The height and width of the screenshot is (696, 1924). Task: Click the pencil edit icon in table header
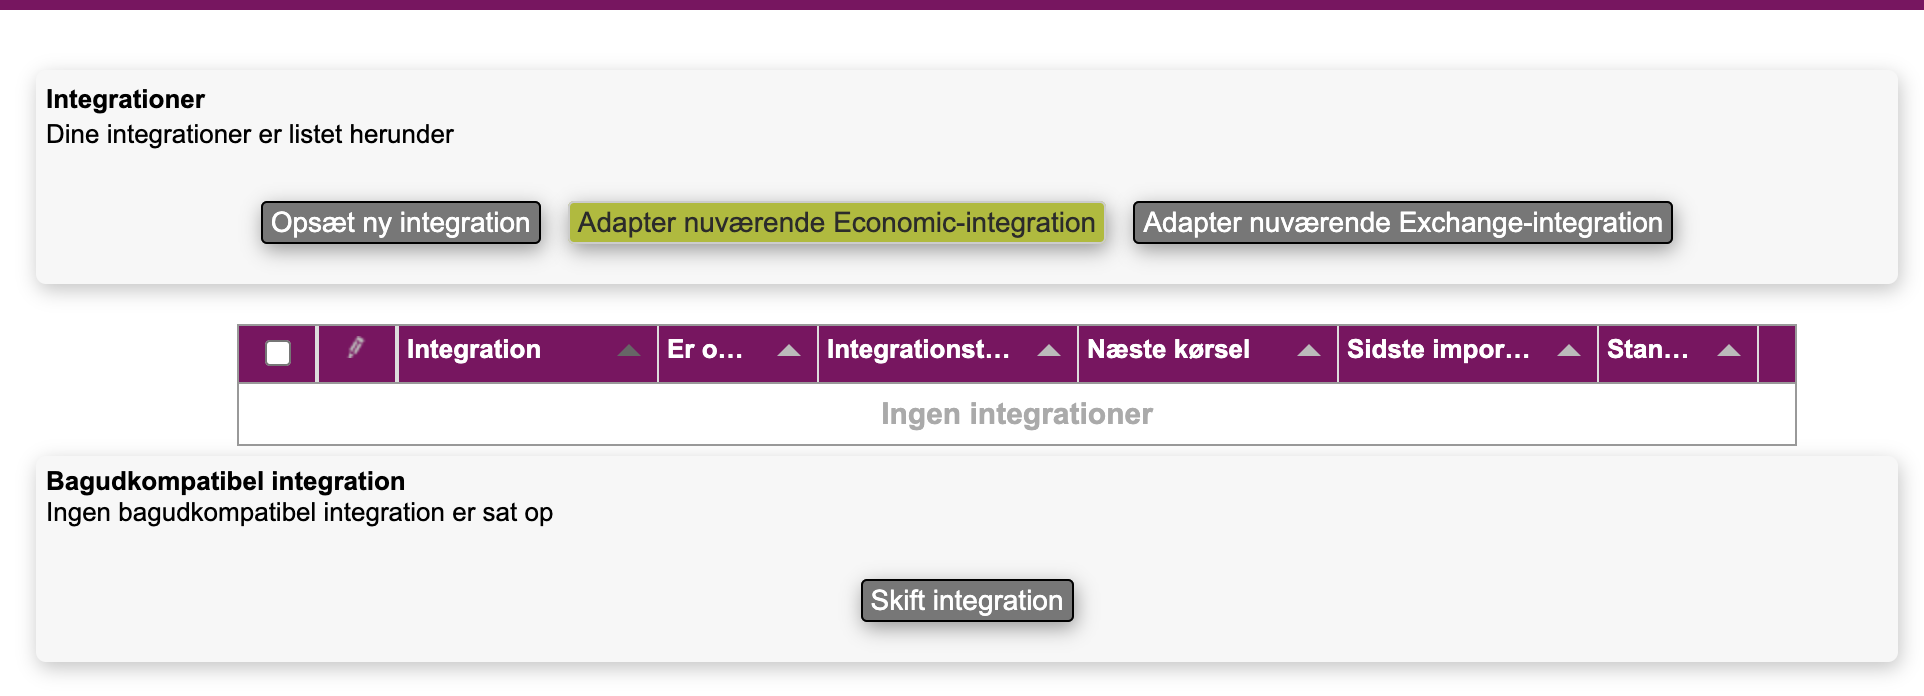click(356, 348)
